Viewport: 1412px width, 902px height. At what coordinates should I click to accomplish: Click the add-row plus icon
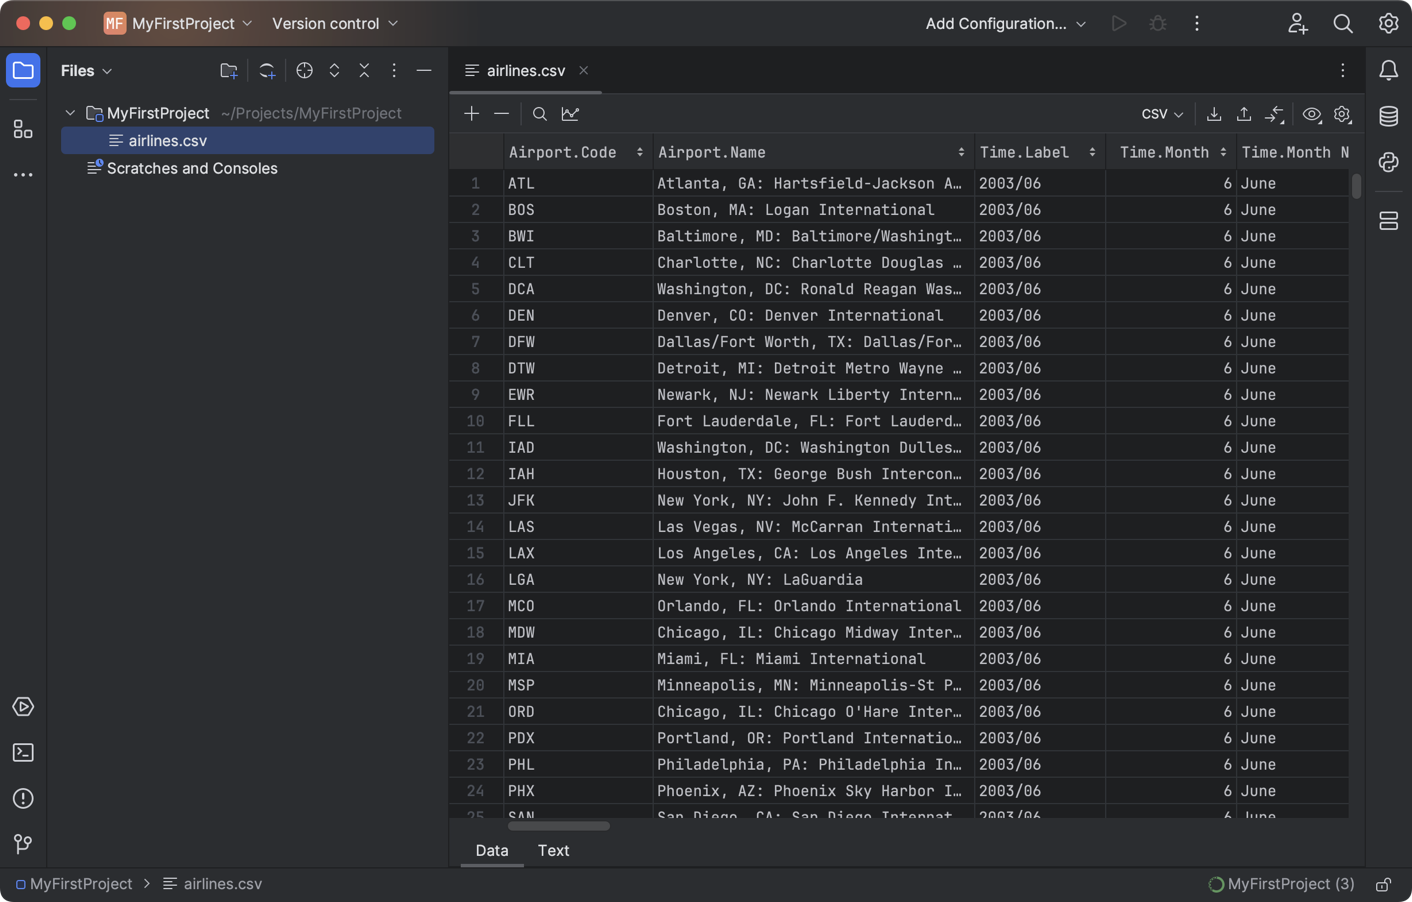pos(471,113)
